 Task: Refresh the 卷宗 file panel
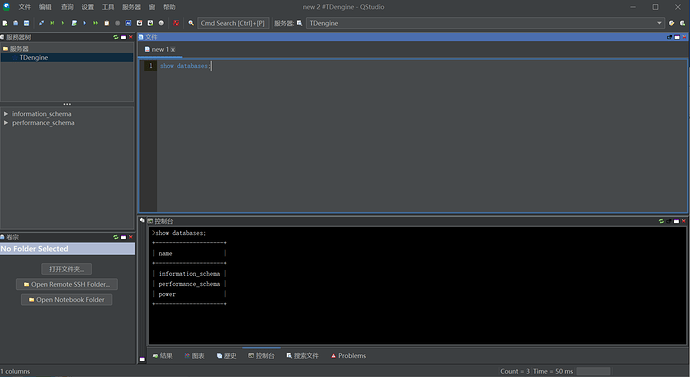(x=116, y=237)
